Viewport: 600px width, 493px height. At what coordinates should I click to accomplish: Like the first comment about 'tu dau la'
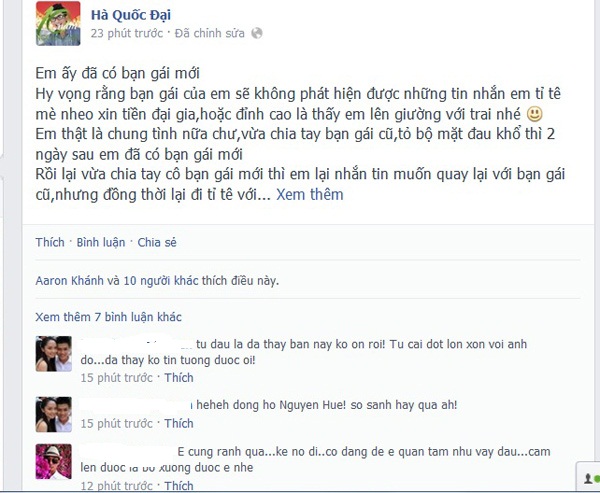pos(179,378)
